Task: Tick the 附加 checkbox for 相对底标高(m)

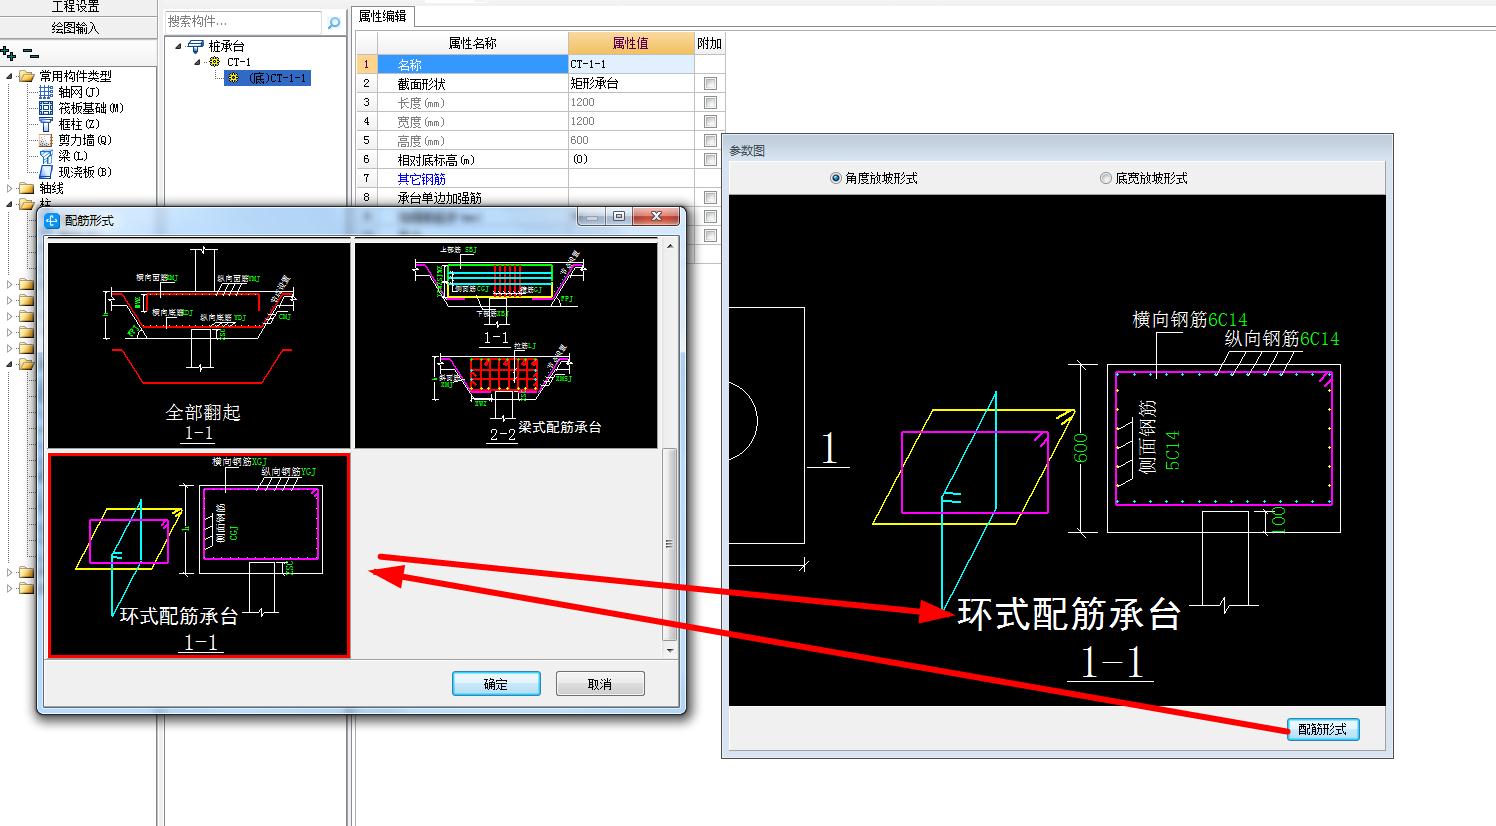Action: point(710,159)
